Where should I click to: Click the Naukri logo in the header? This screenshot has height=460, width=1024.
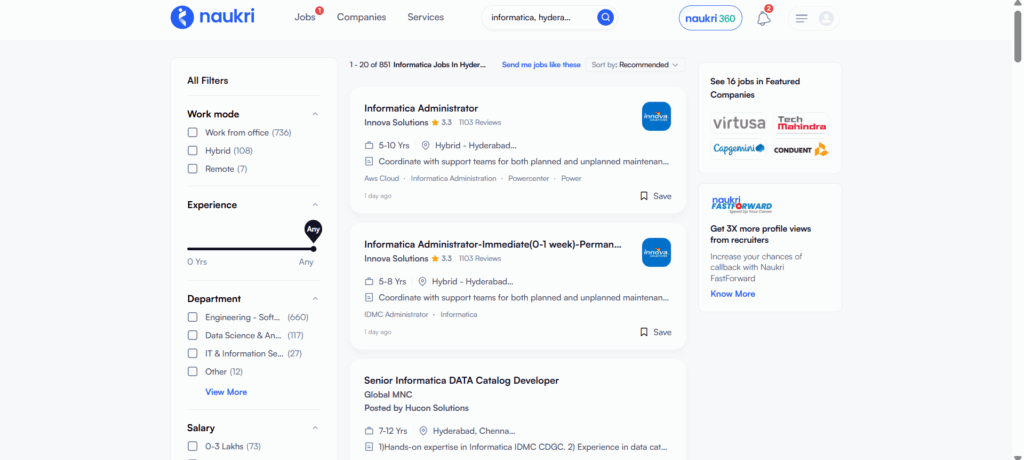click(x=210, y=17)
